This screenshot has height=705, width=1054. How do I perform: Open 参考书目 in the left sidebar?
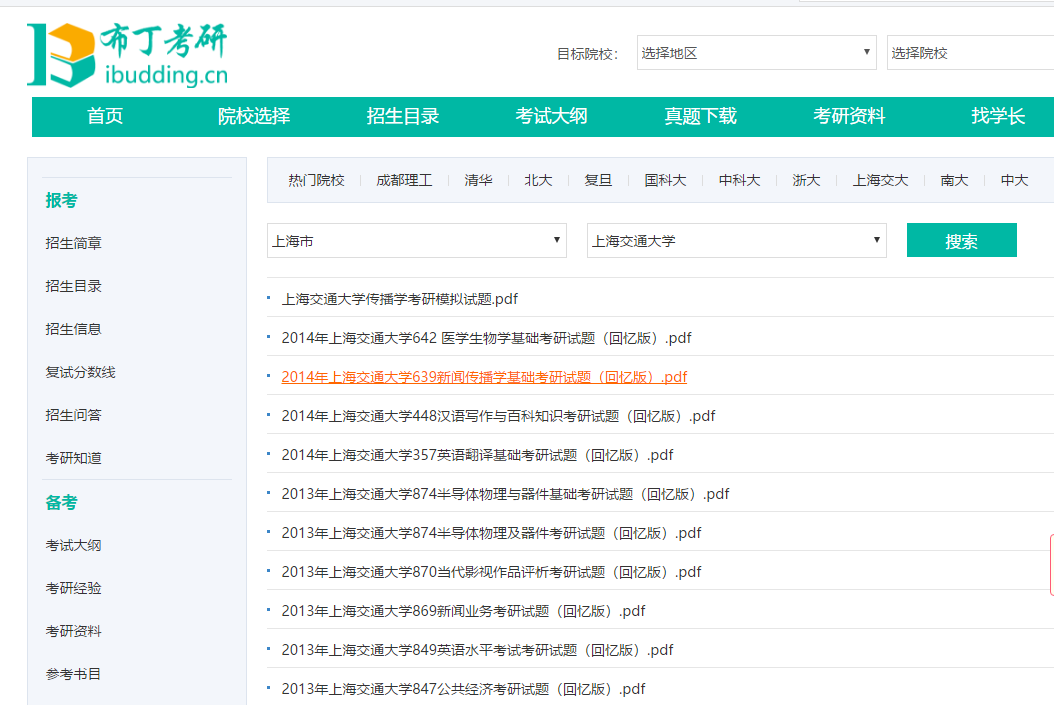tap(73, 675)
